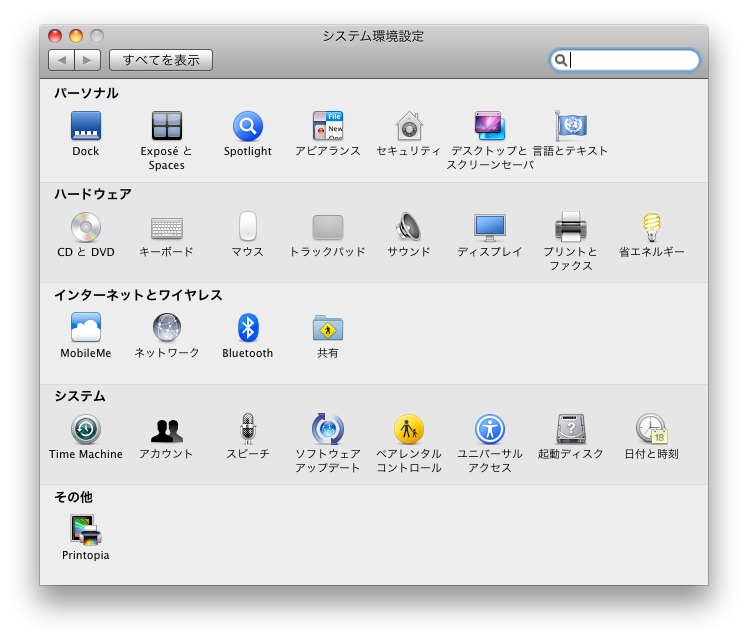The width and height of the screenshot is (748, 640).
Task: Open ディスプレイ settings
Action: pos(489,228)
